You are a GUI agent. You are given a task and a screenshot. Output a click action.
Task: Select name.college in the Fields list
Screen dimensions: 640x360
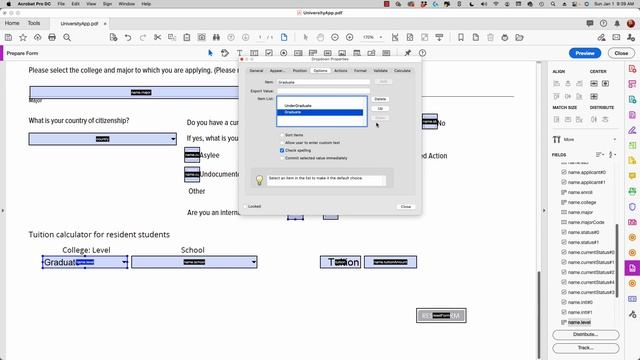coord(582,202)
